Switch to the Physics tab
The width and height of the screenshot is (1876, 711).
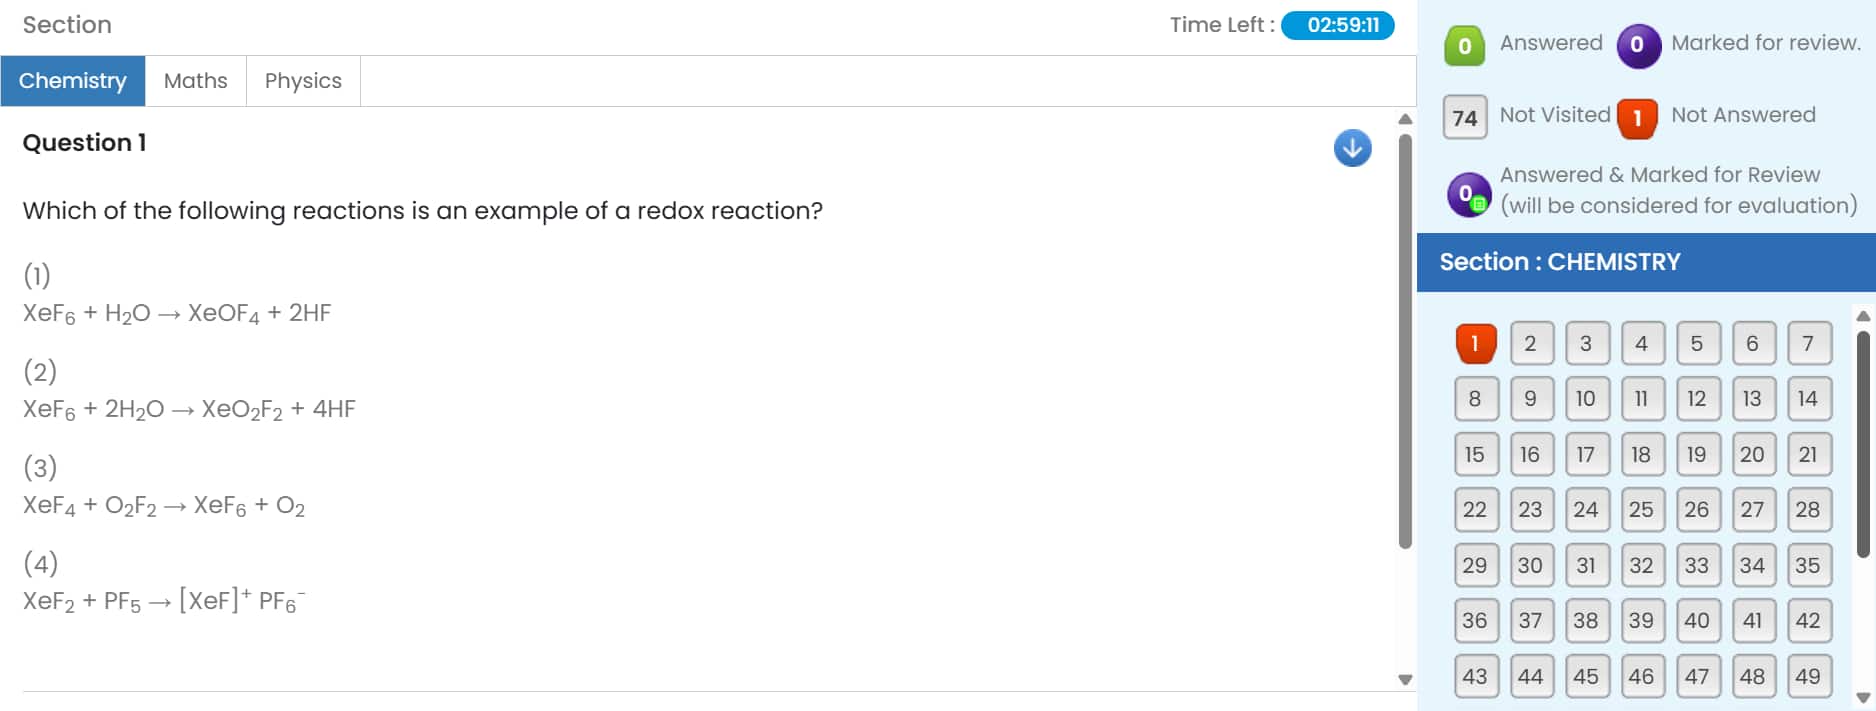click(x=303, y=81)
